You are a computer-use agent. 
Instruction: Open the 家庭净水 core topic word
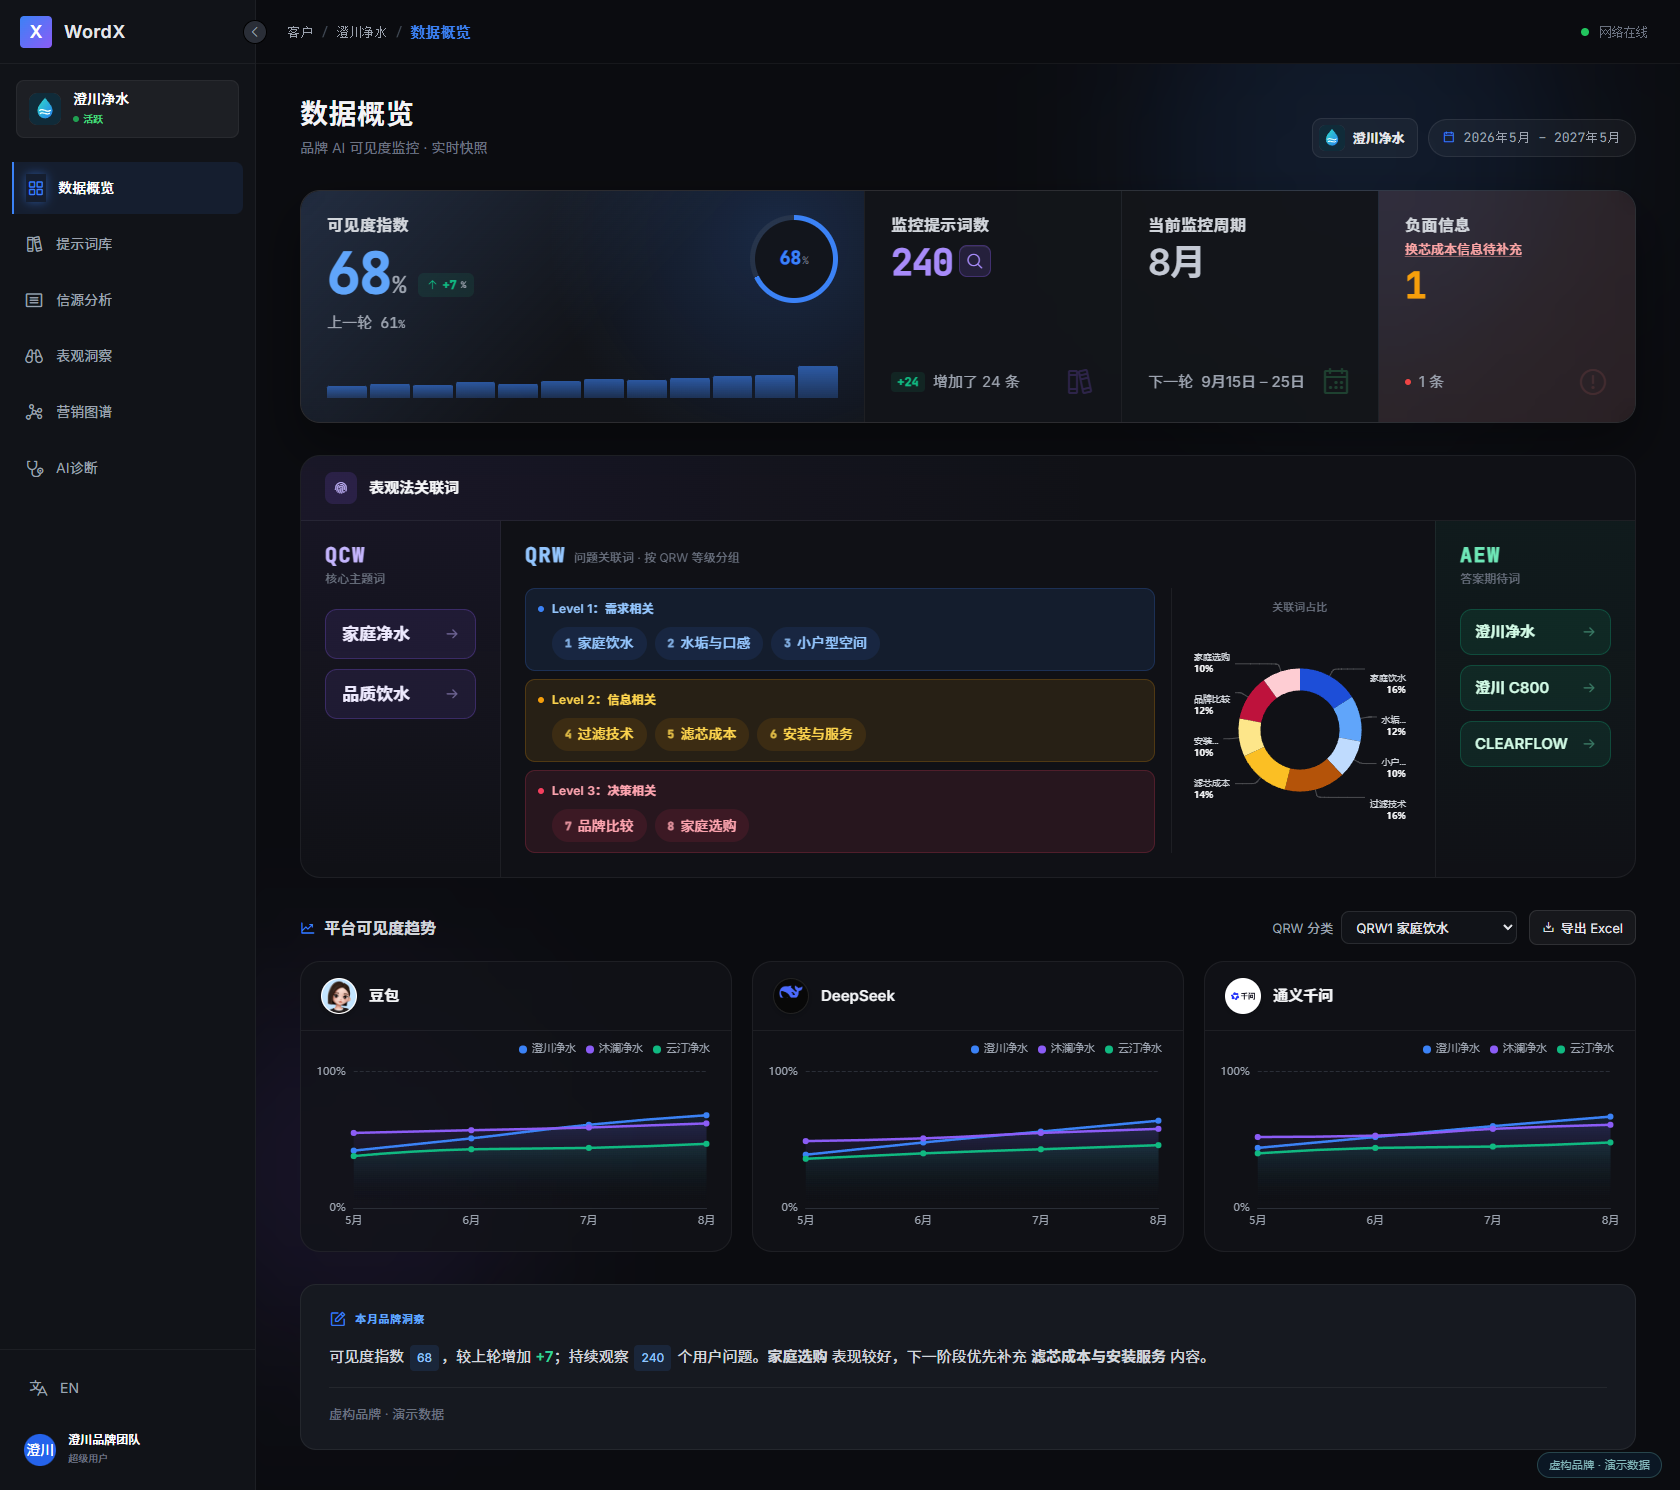pos(400,634)
